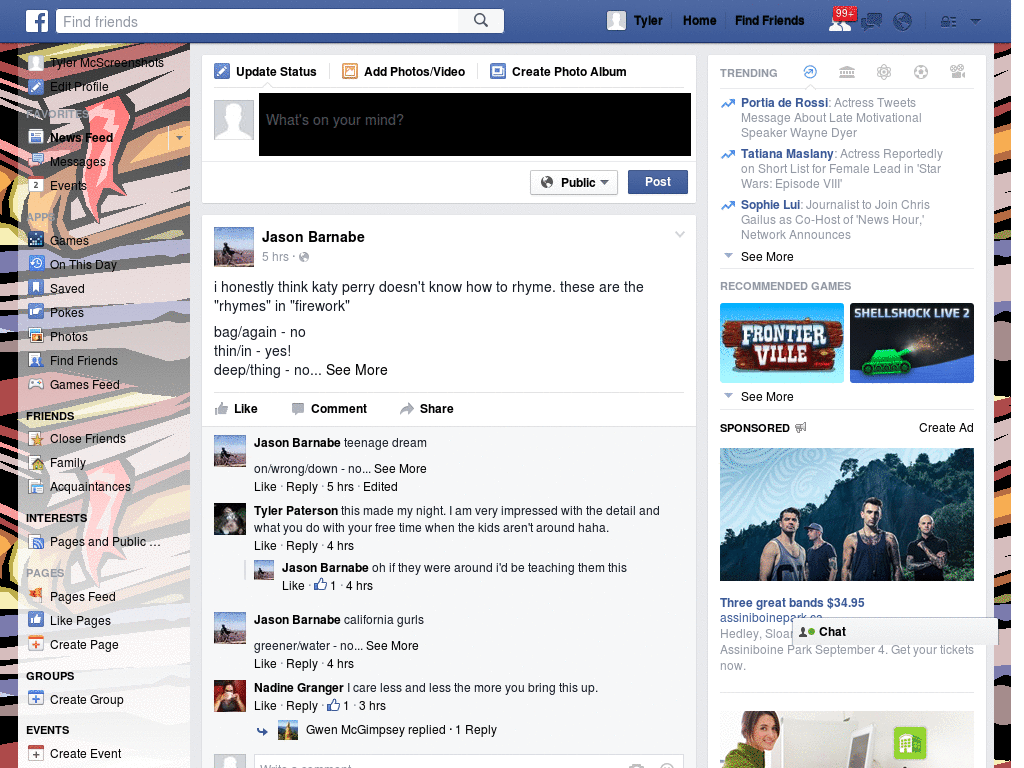Open Jason Barnabe's post profile thumbnail
The image size is (1024, 768).
[x=234, y=247]
